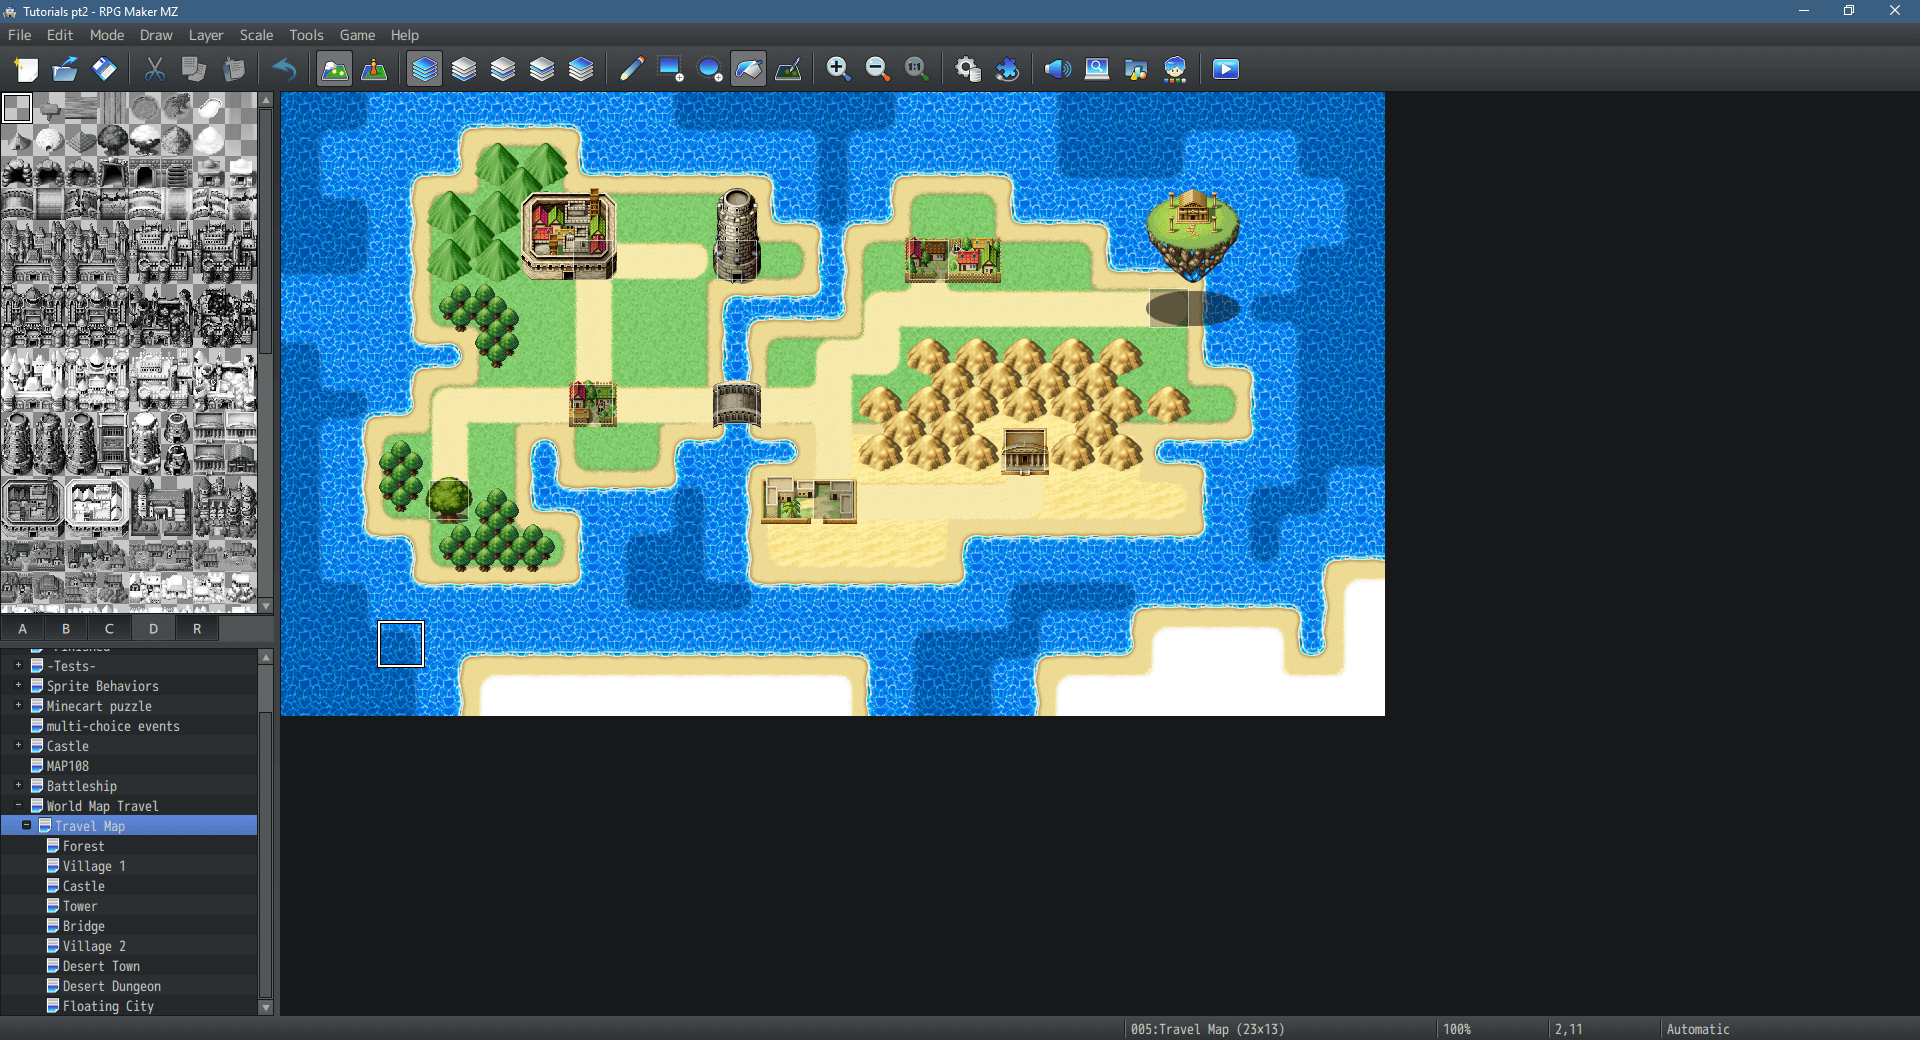Expand the Battleship map node

point(17,786)
